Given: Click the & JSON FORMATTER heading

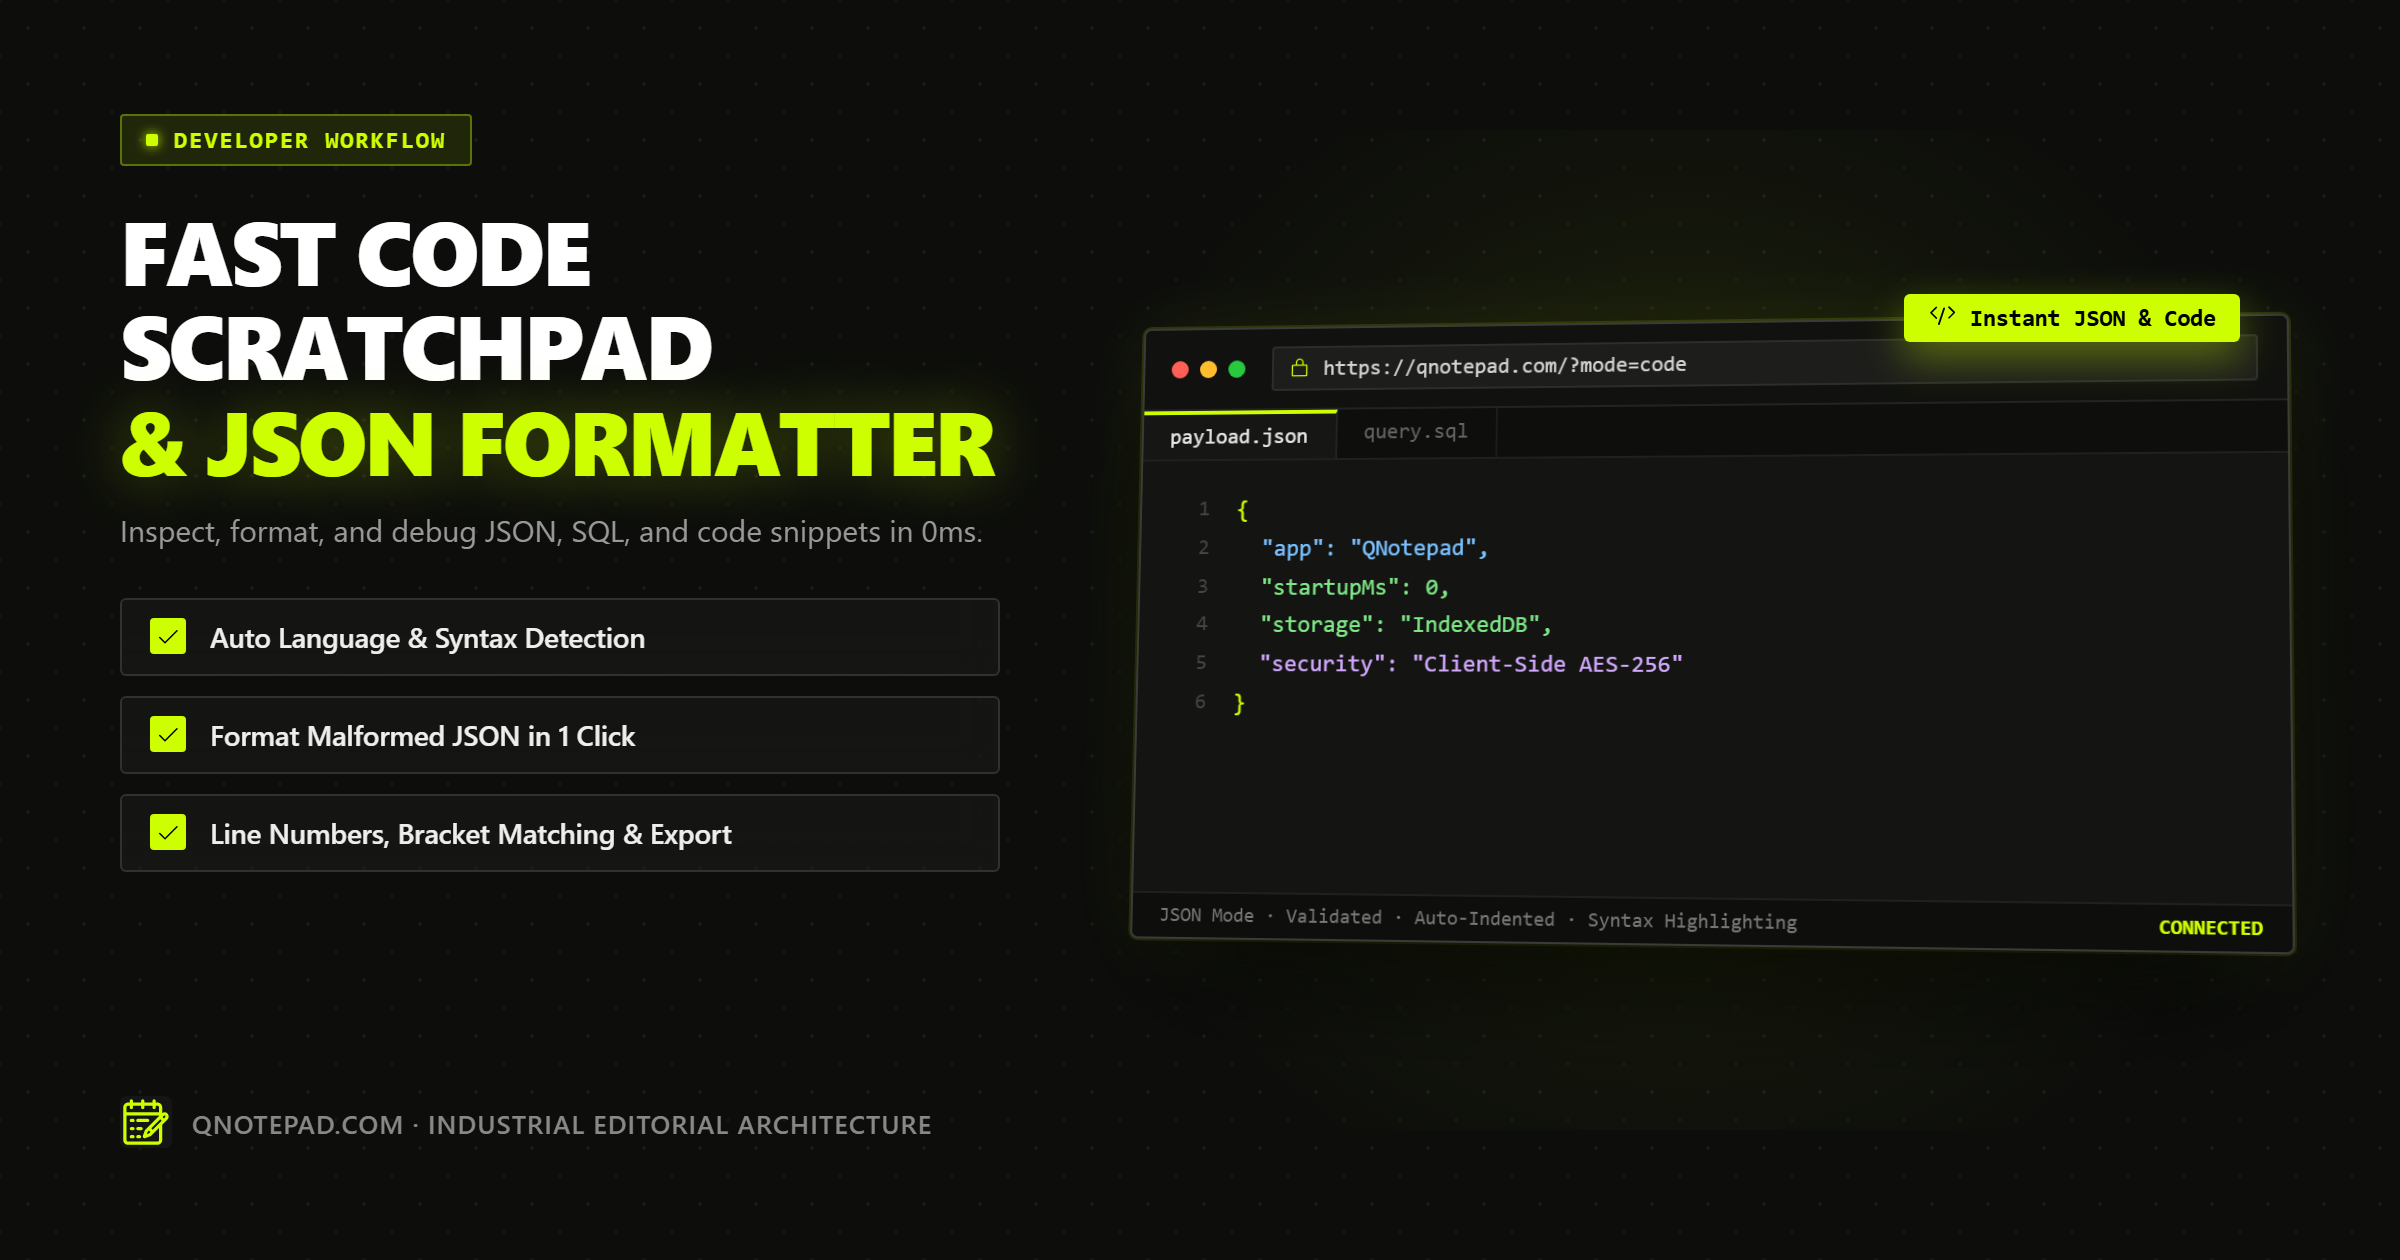Looking at the screenshot, I should pyautogui.click(x=558, y=446).
